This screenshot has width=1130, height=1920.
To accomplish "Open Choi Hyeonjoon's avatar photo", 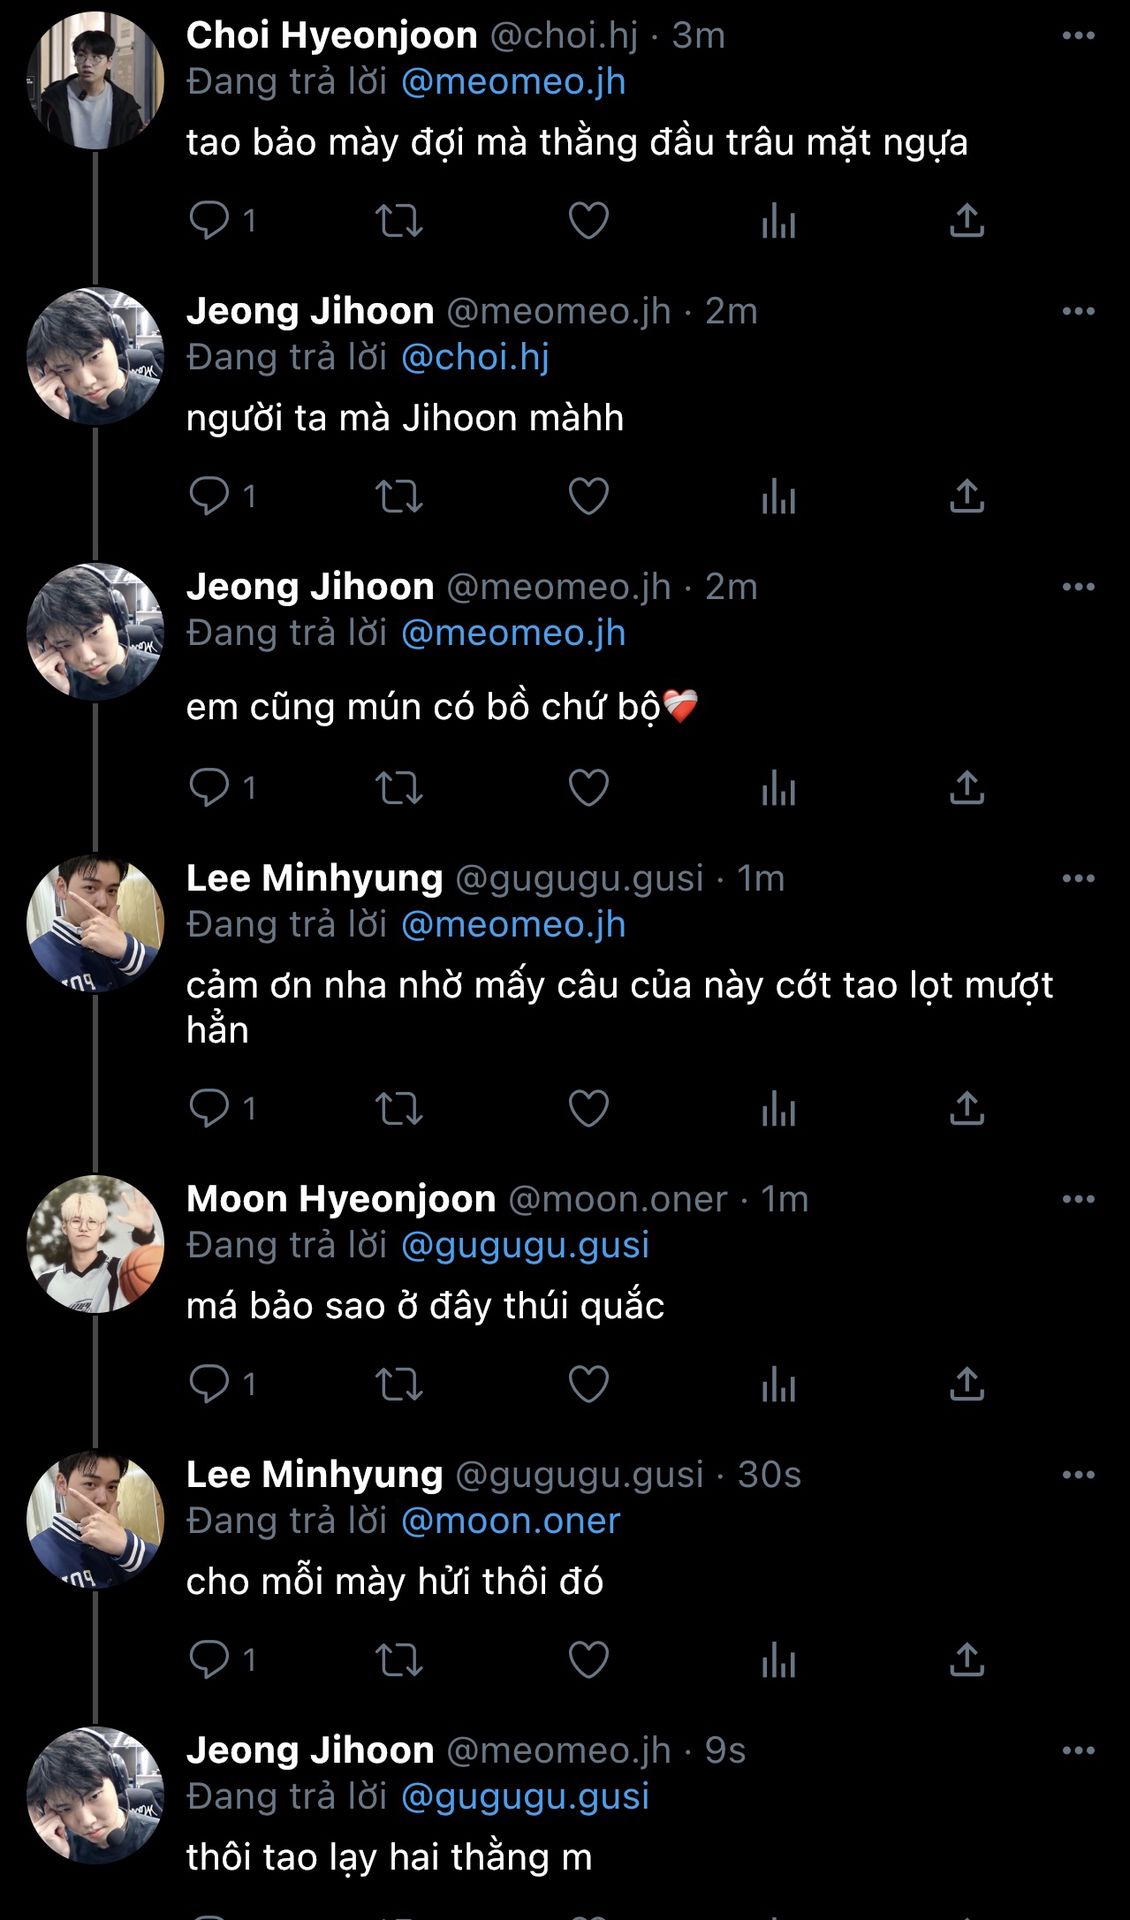I will [95, 80].
